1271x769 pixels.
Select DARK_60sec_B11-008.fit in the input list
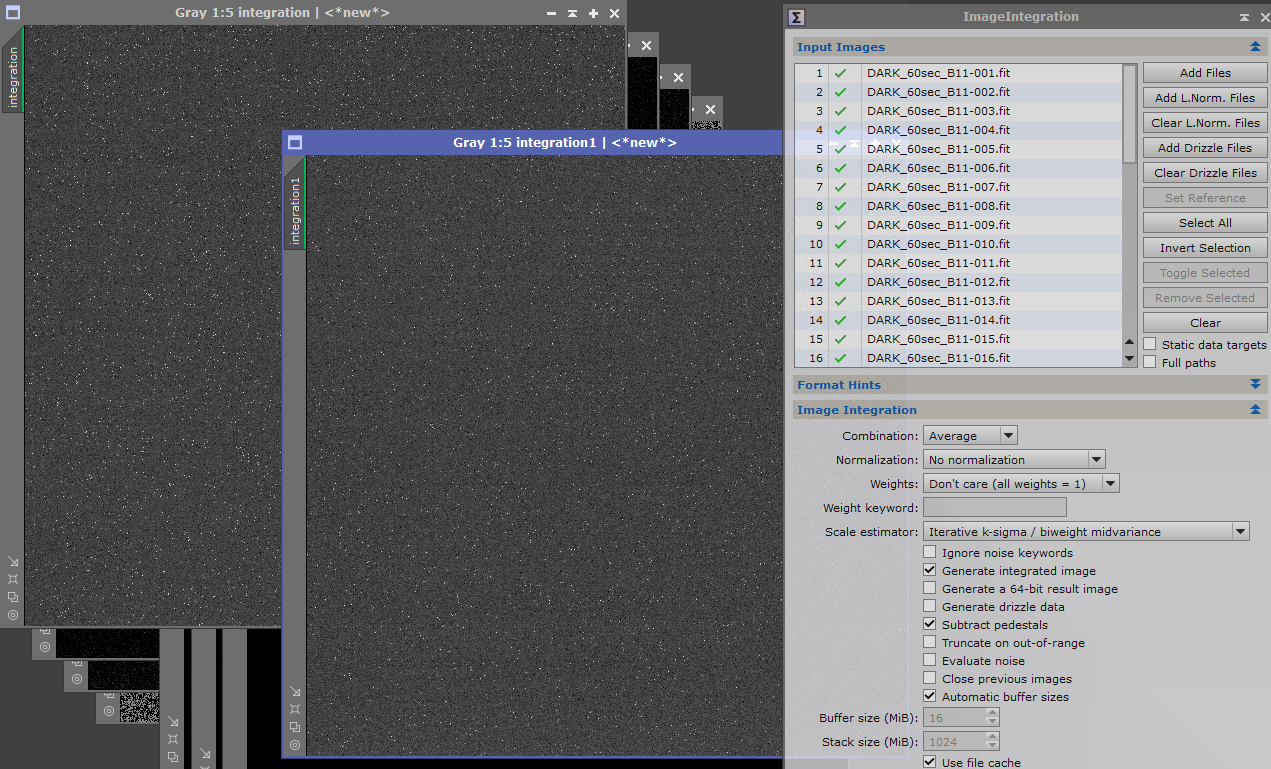tap(938, 206)
